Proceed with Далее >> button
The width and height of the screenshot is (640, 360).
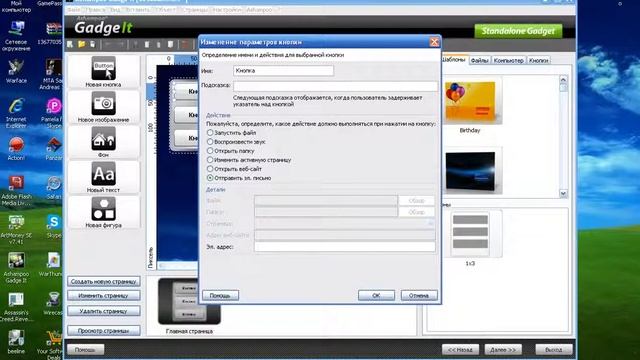coord(503,350)
